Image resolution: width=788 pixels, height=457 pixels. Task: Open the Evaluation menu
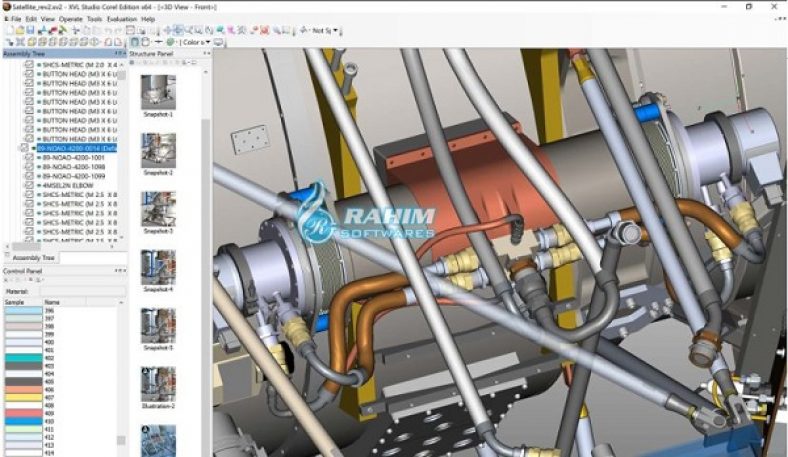click(x=122, y=19)
